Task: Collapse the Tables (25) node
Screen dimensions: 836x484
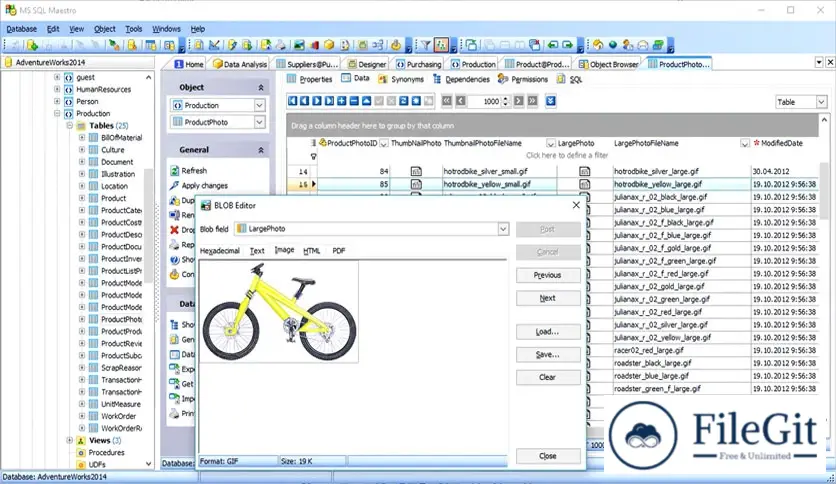Action: 69,126
